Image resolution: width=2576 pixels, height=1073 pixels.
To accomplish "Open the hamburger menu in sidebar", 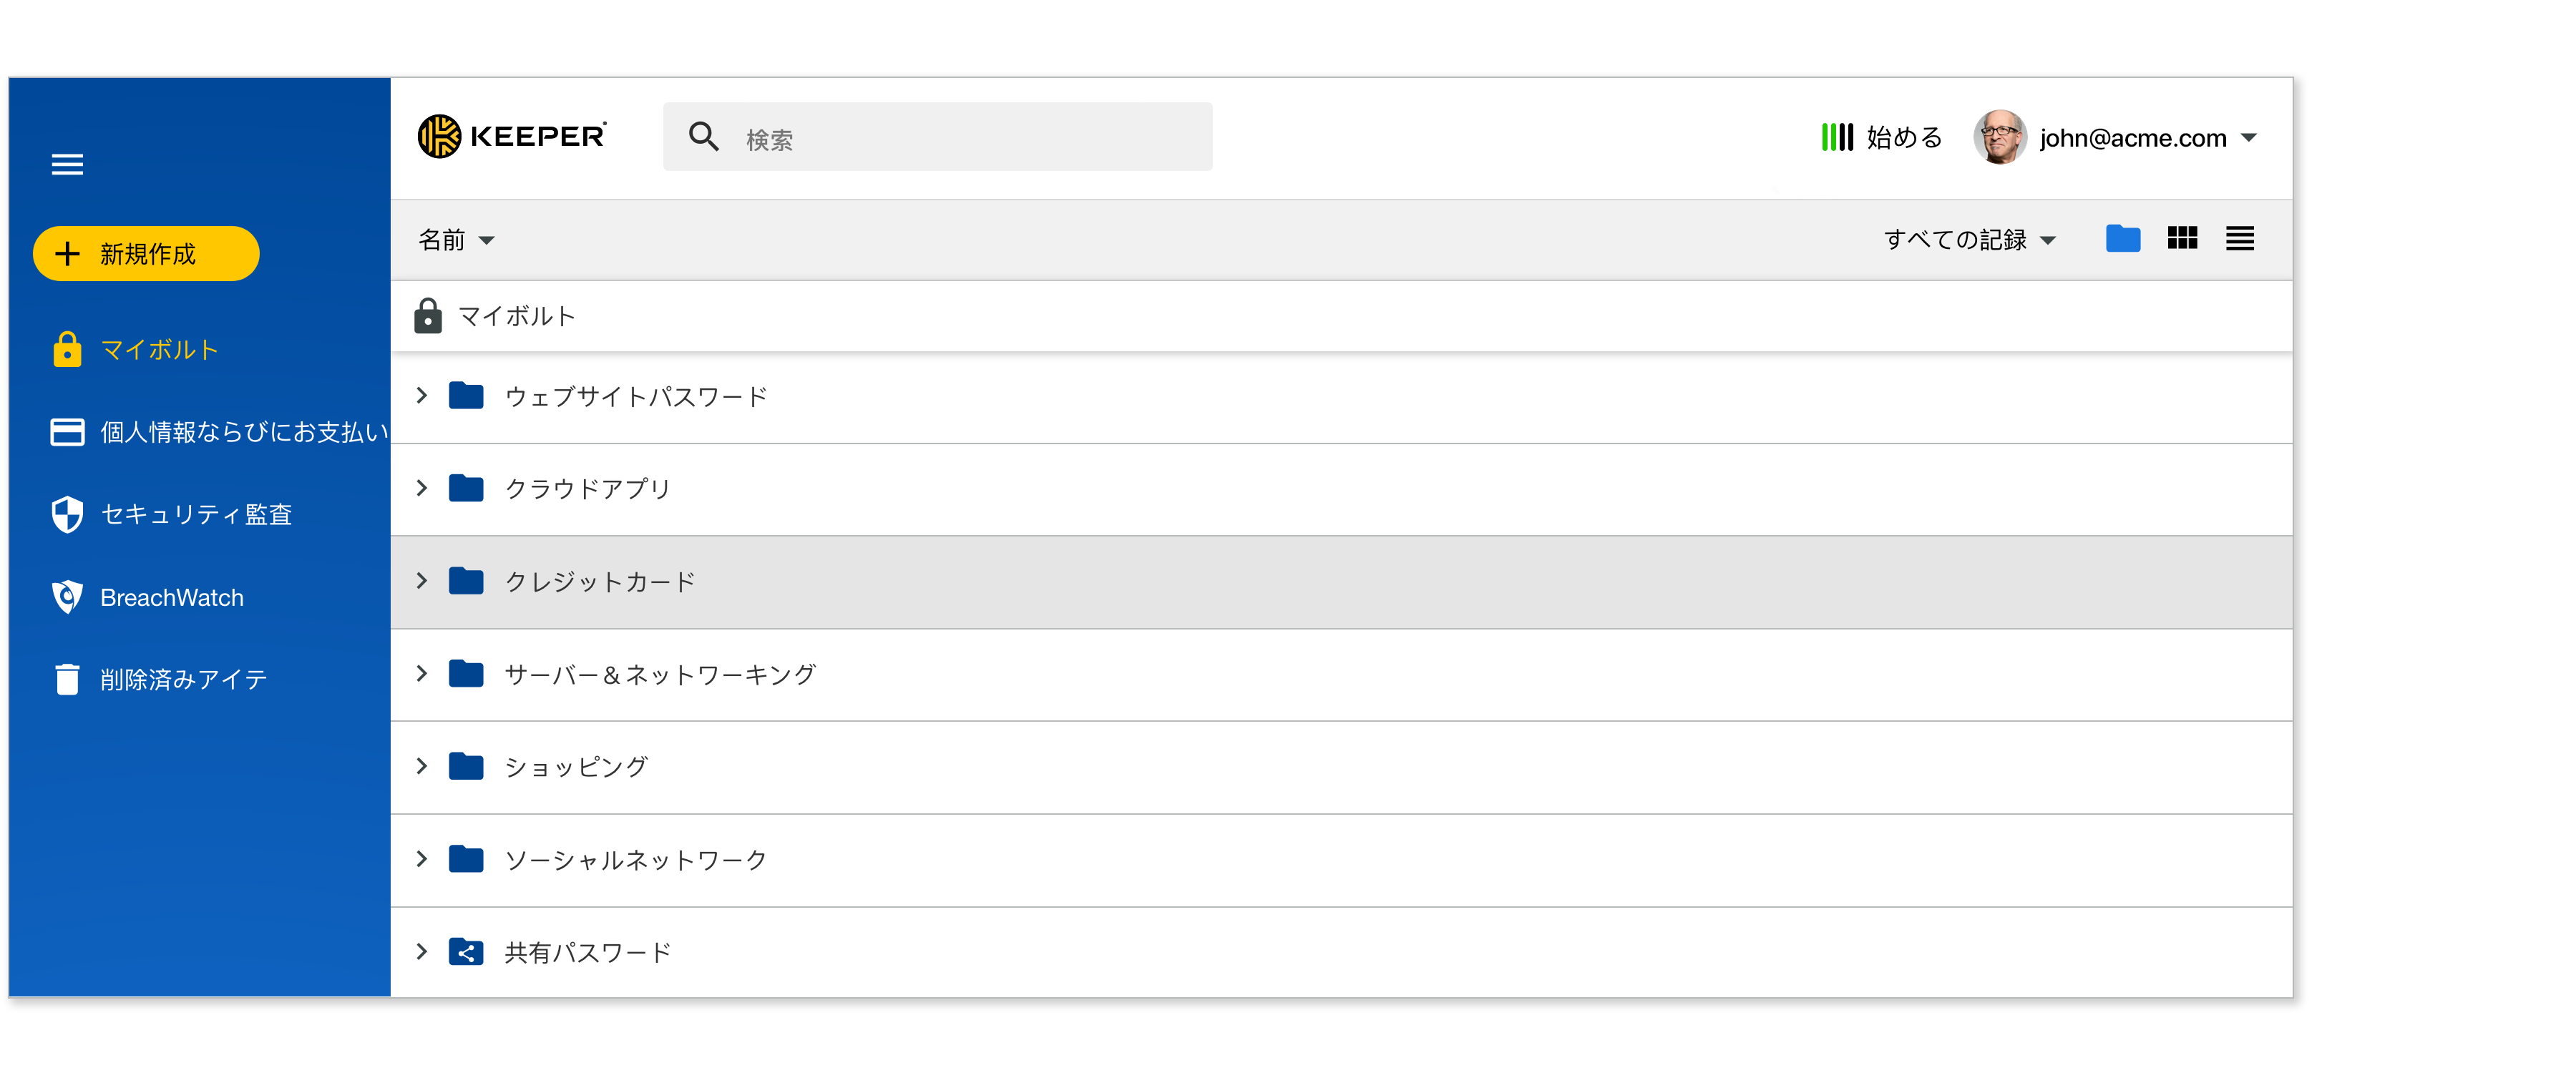I will point(67,164).
